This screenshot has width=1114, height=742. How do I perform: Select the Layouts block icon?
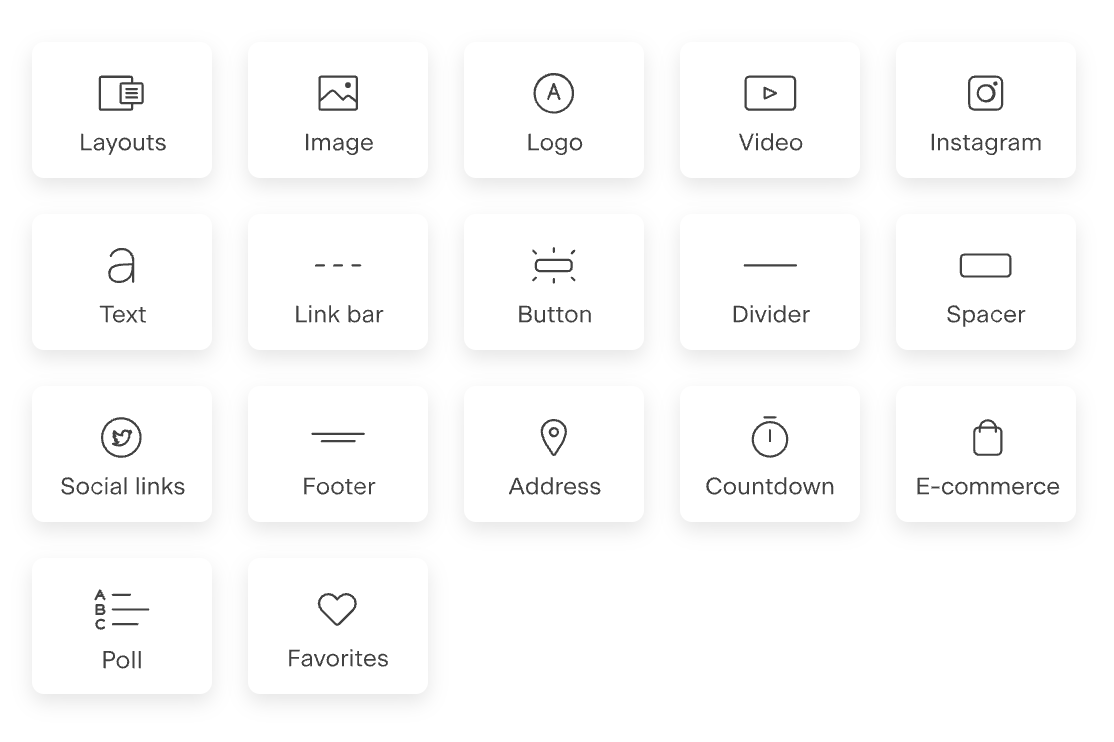pyautogui.click(x=121, y=93)
